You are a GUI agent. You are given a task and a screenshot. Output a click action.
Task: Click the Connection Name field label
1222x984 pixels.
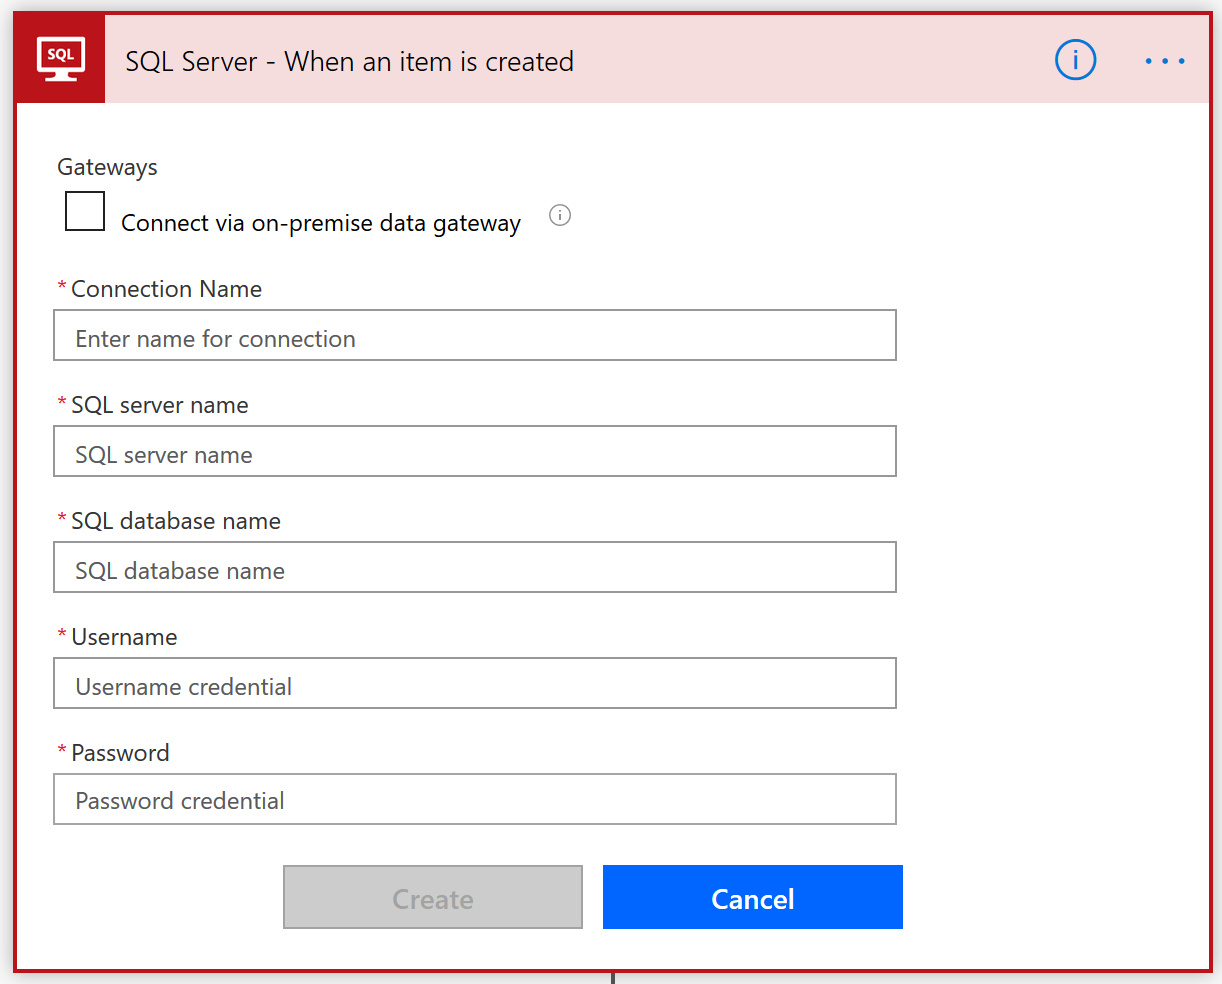[x=166, y=289]
